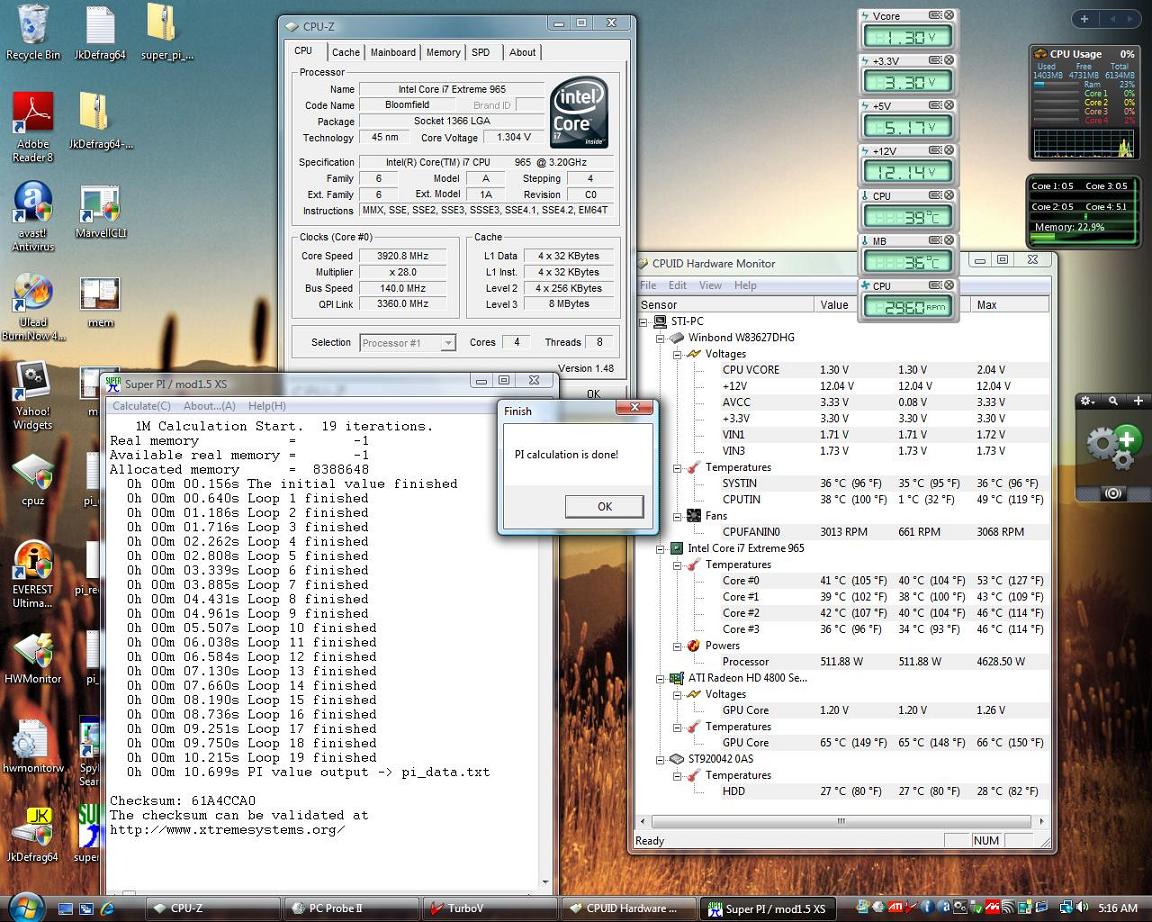The height and width of the screenshot is (922, 1152).
Task: Launch EVEREST Ultimate shortcut
Action: pos(32,575)
